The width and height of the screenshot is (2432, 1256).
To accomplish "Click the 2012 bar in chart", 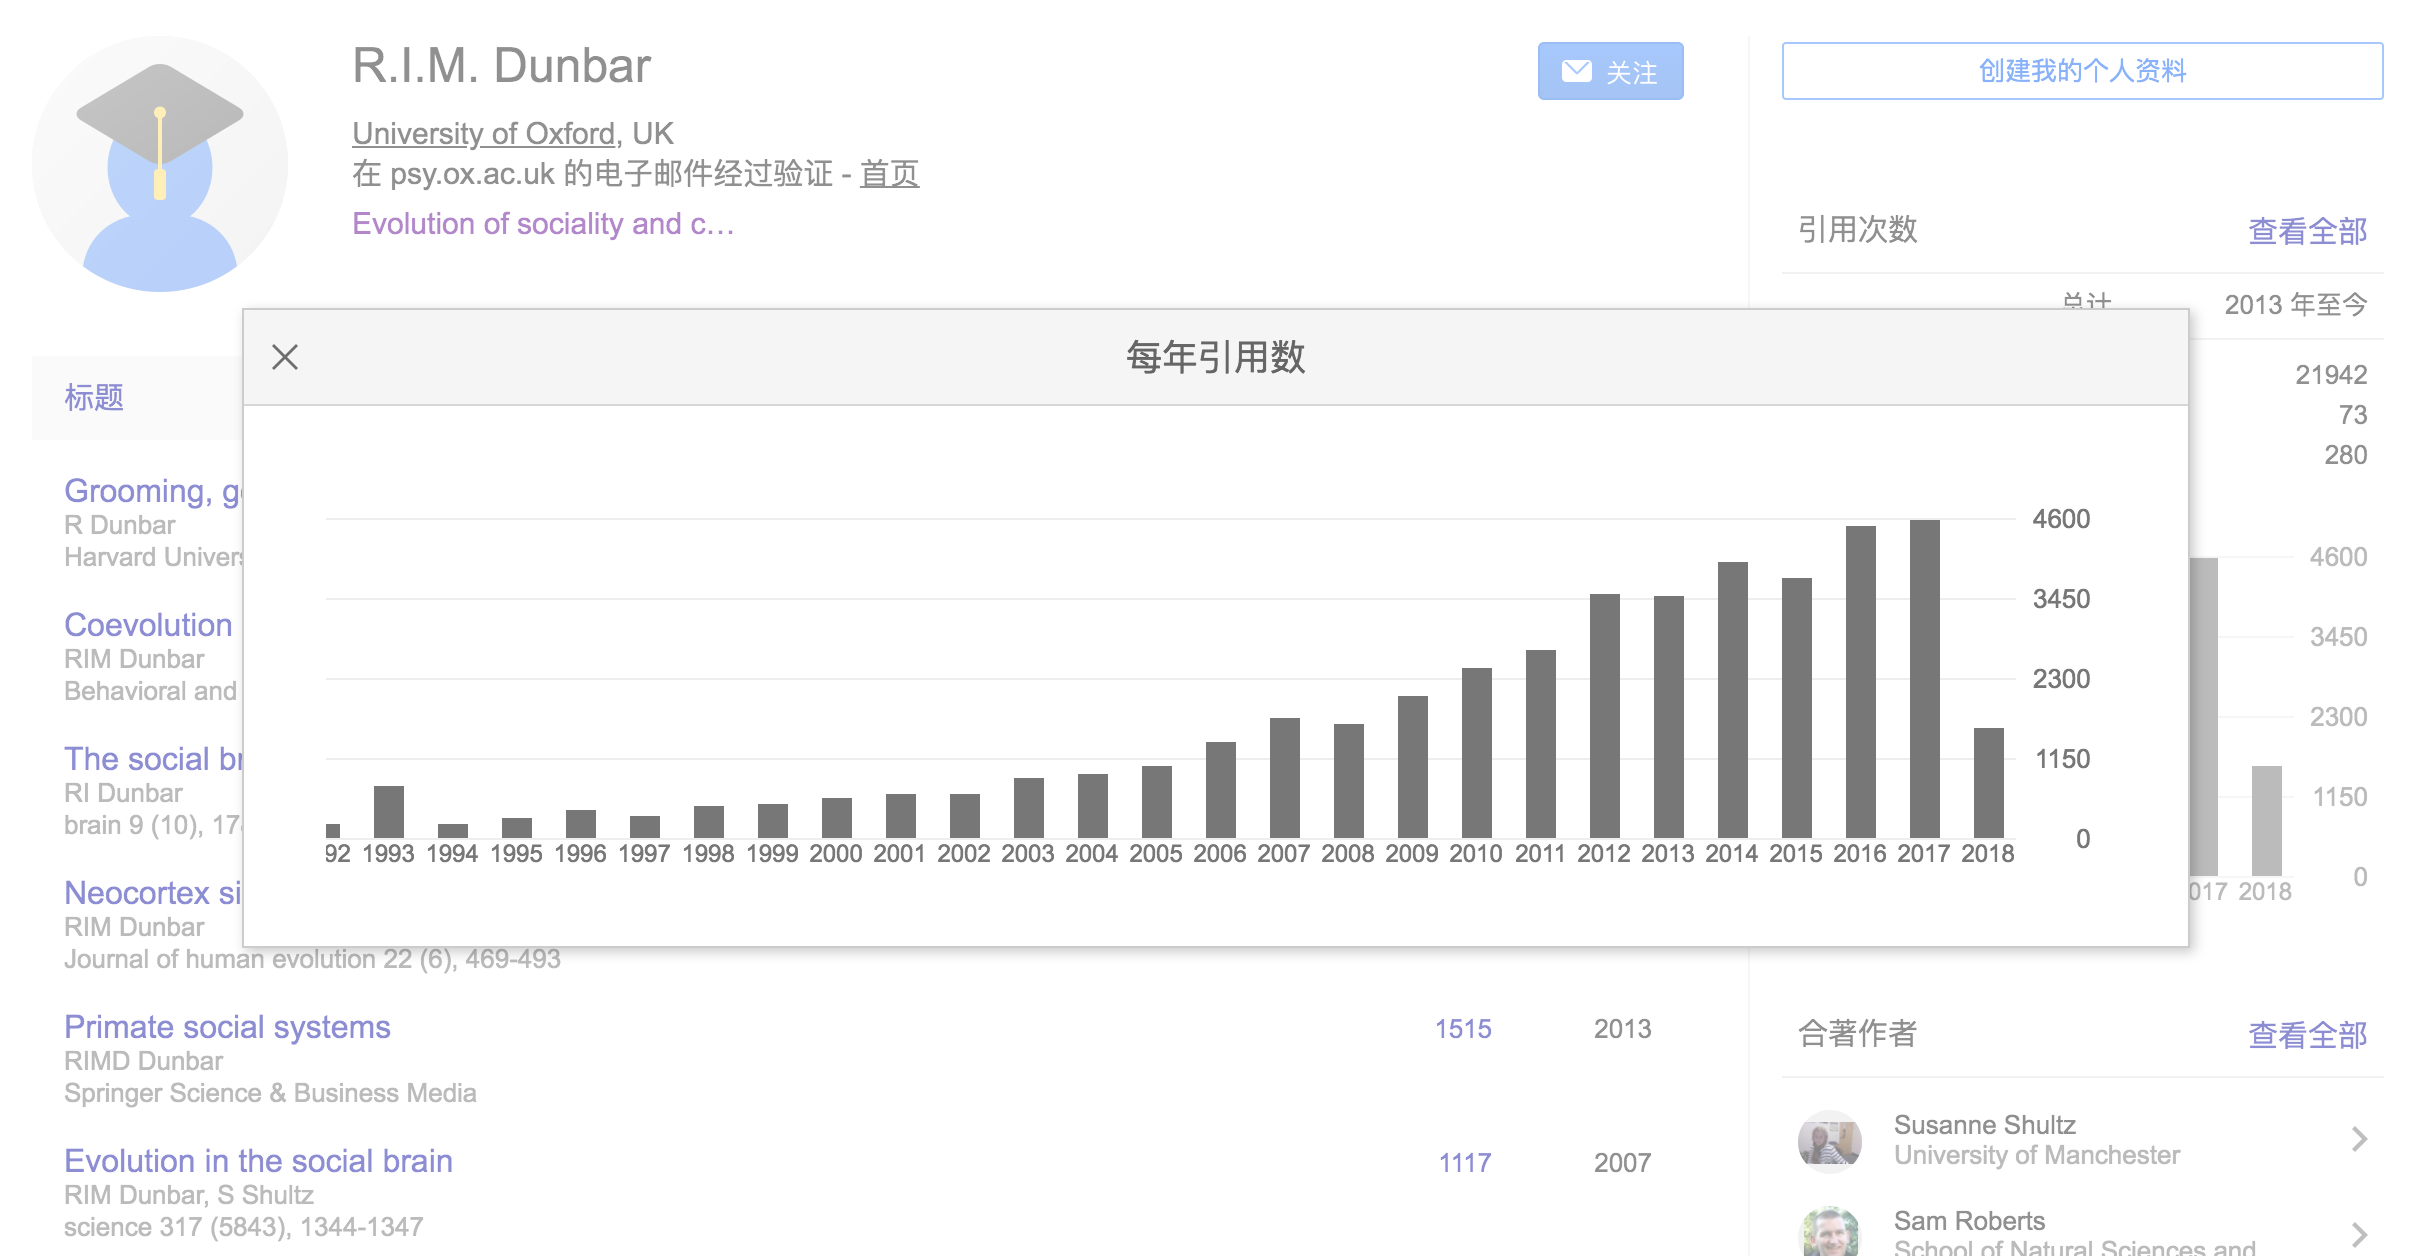I will pyautogui.click(x=1604, y=715).
